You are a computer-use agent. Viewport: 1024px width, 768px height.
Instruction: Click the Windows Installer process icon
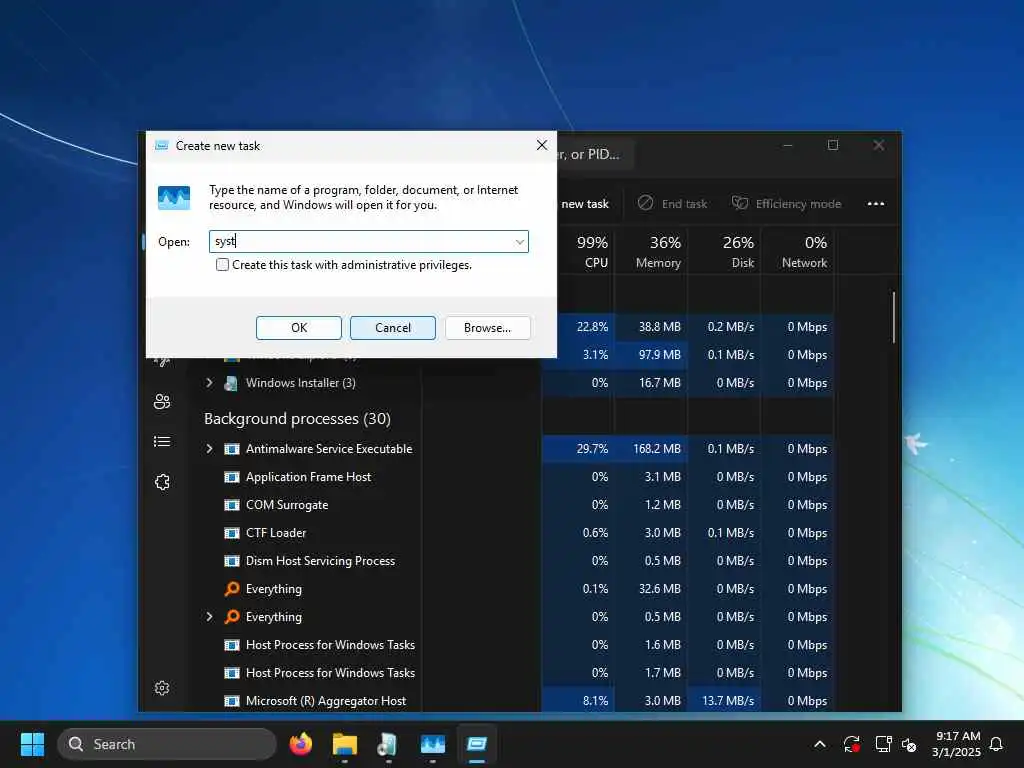coord(231,383)
